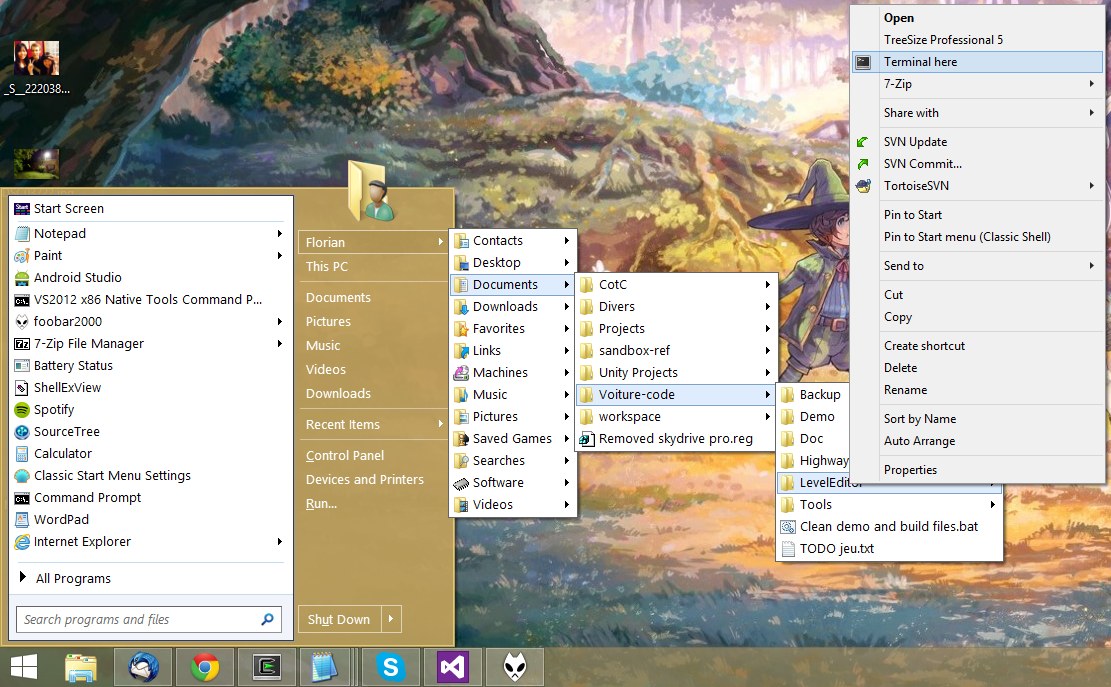Screen dimensions: 1111x687
Task: Click the Shut Down button
Action: pyautogui.click(x=339, y=620)
